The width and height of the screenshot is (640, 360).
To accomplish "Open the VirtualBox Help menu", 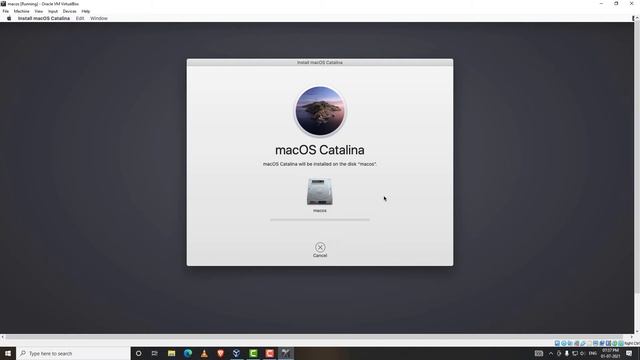I will coord(86,11).
